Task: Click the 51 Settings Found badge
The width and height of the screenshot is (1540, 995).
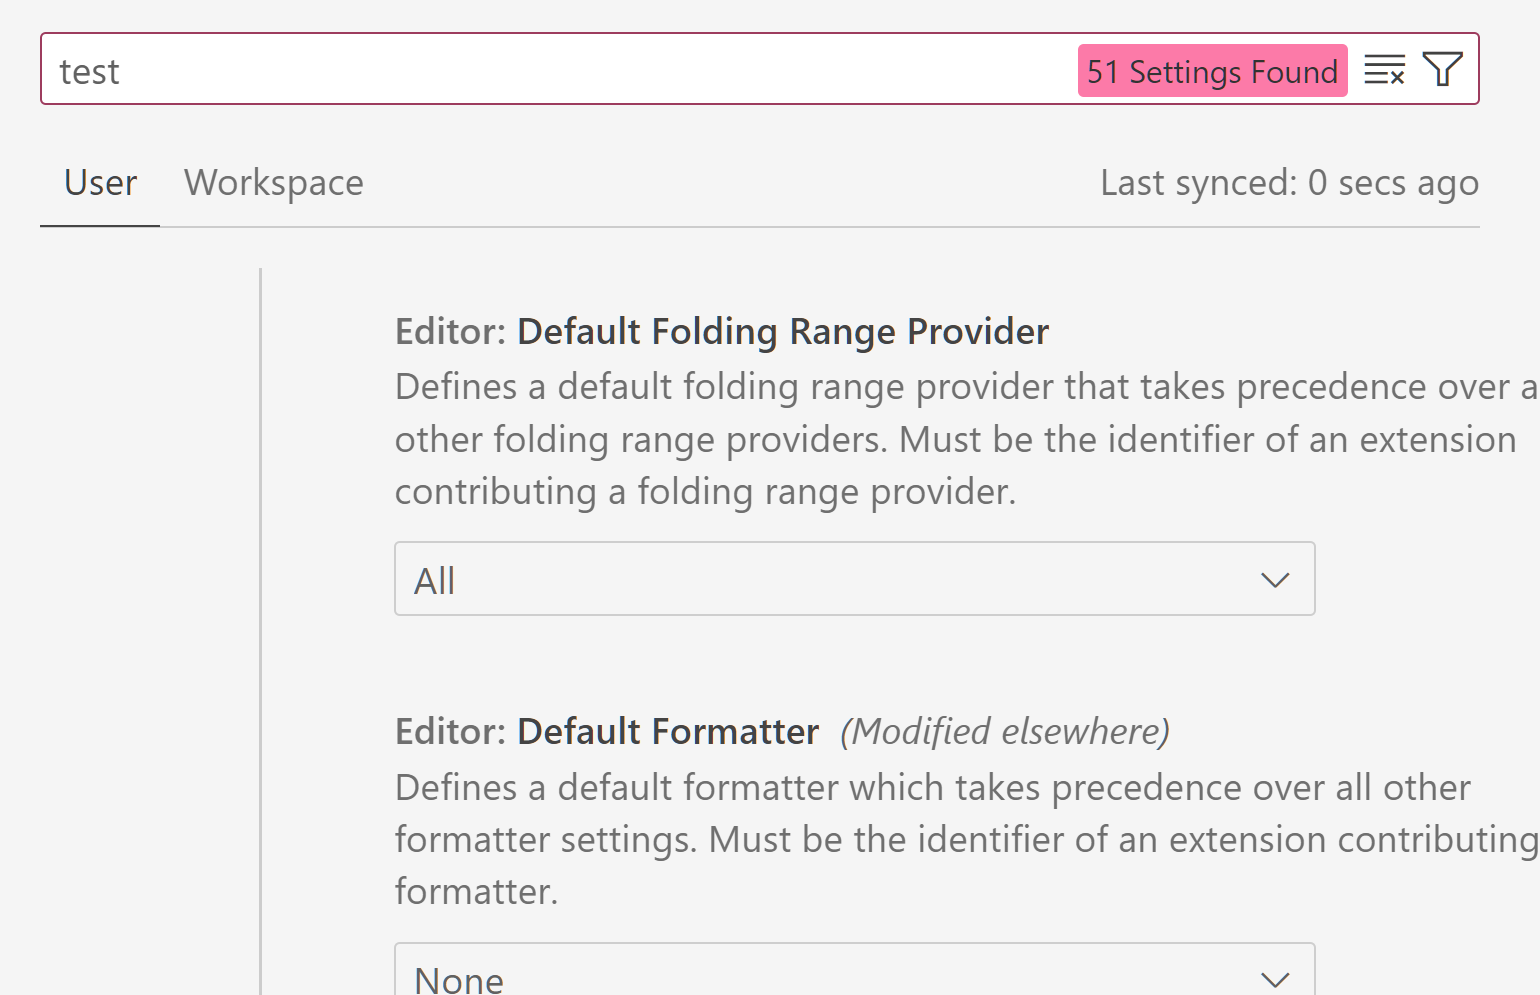Action: tap(1211, 70)
